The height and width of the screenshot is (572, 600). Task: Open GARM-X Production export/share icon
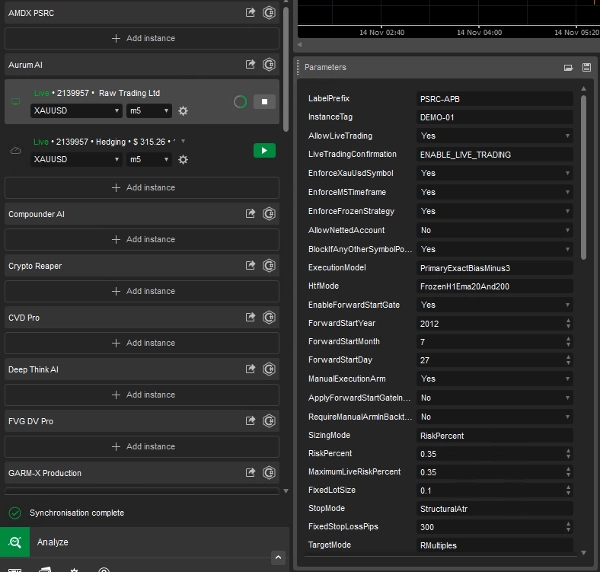[250, 473]
